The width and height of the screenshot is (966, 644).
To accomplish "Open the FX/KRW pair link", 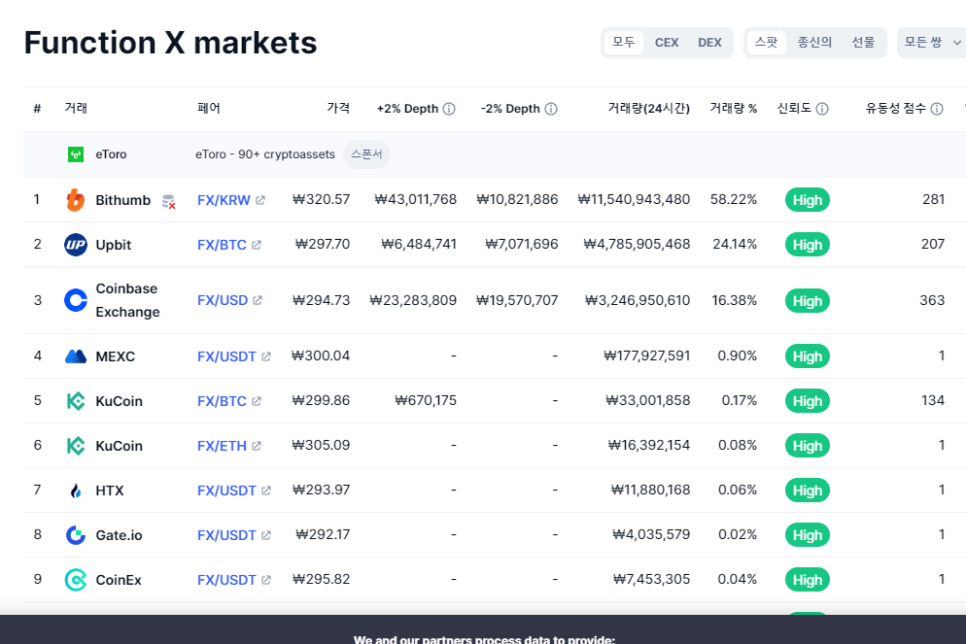I will 224,200.
